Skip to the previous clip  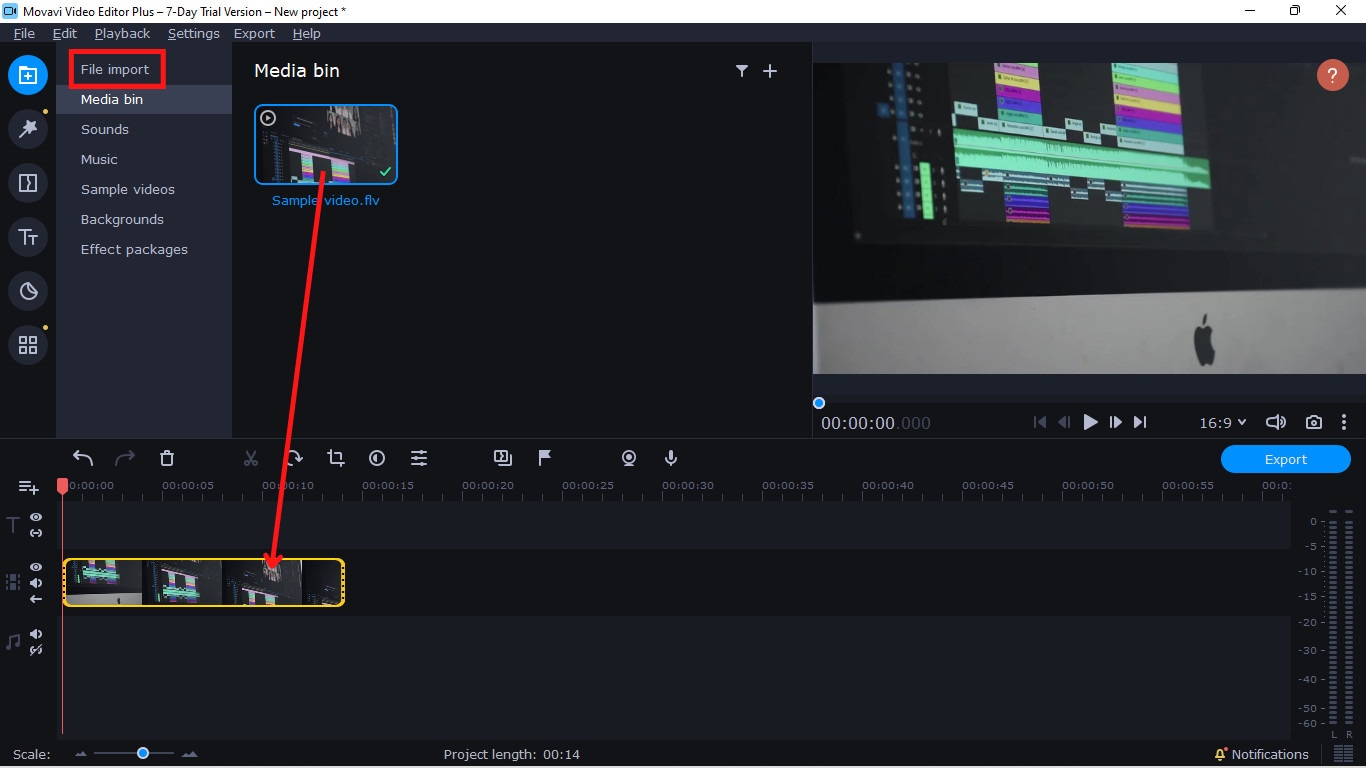(1040, 422)
